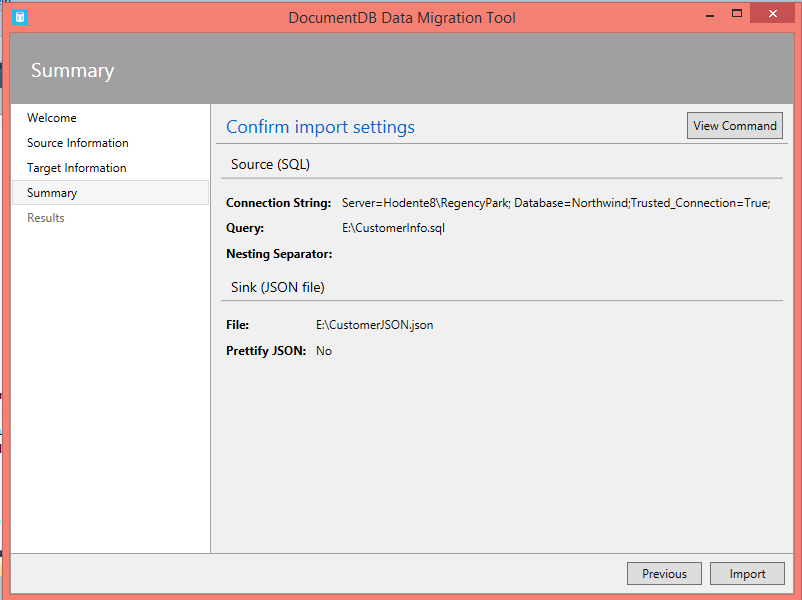Click the Import button
The width and height of the screenshot is (802, 600).
point(747,573)
